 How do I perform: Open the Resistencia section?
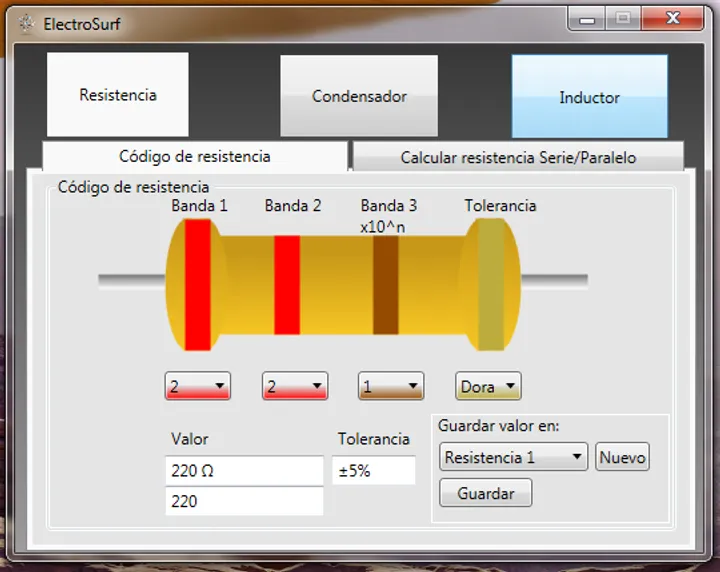118,94
